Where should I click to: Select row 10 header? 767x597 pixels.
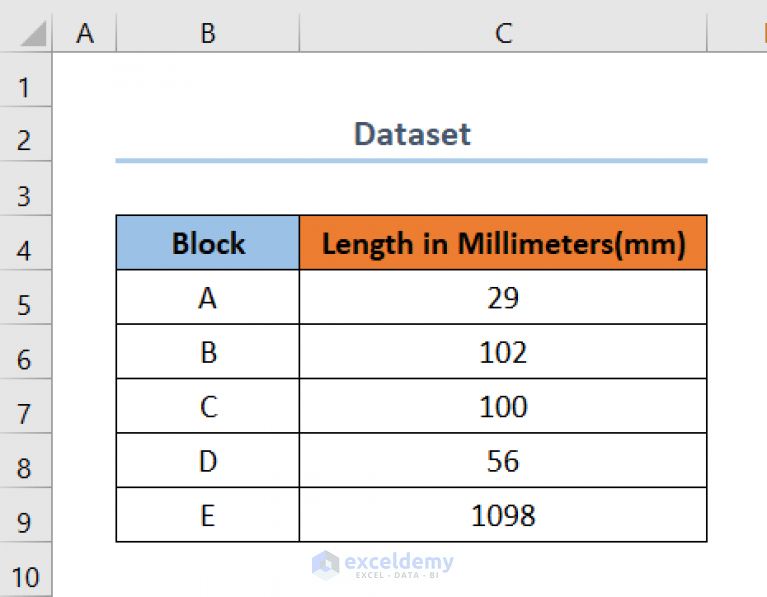coord(26,577)
